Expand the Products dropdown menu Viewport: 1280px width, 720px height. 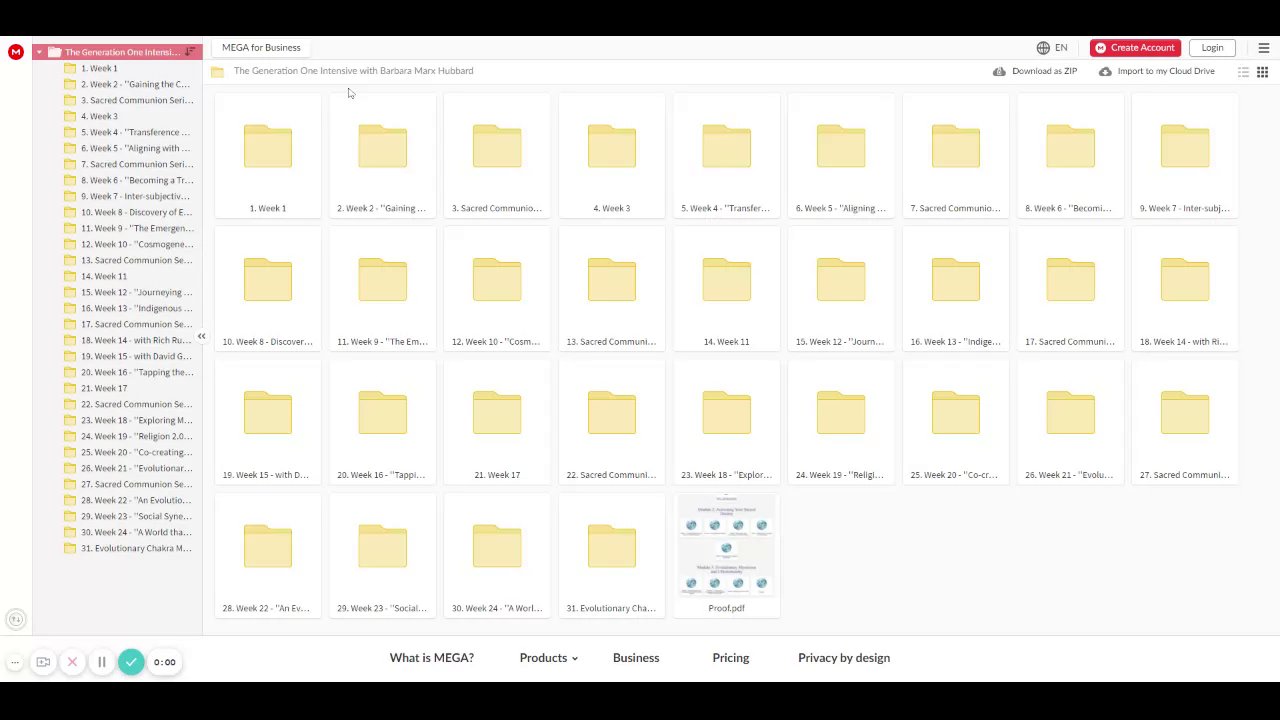[549, 658]
